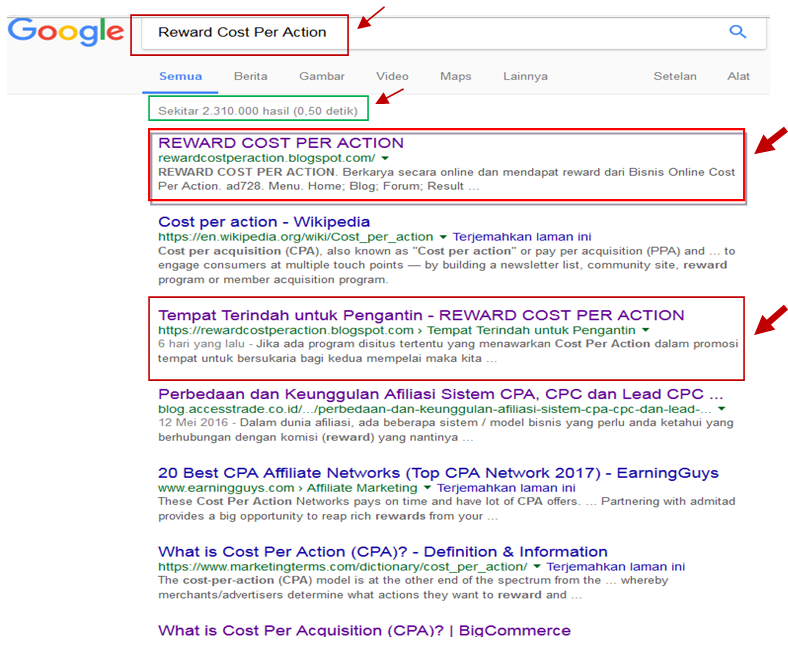Click Terjemahkan laman ini beside Wikipedia URL
The height and width of the screenshot is (651, 788).
tap(522, 237)
